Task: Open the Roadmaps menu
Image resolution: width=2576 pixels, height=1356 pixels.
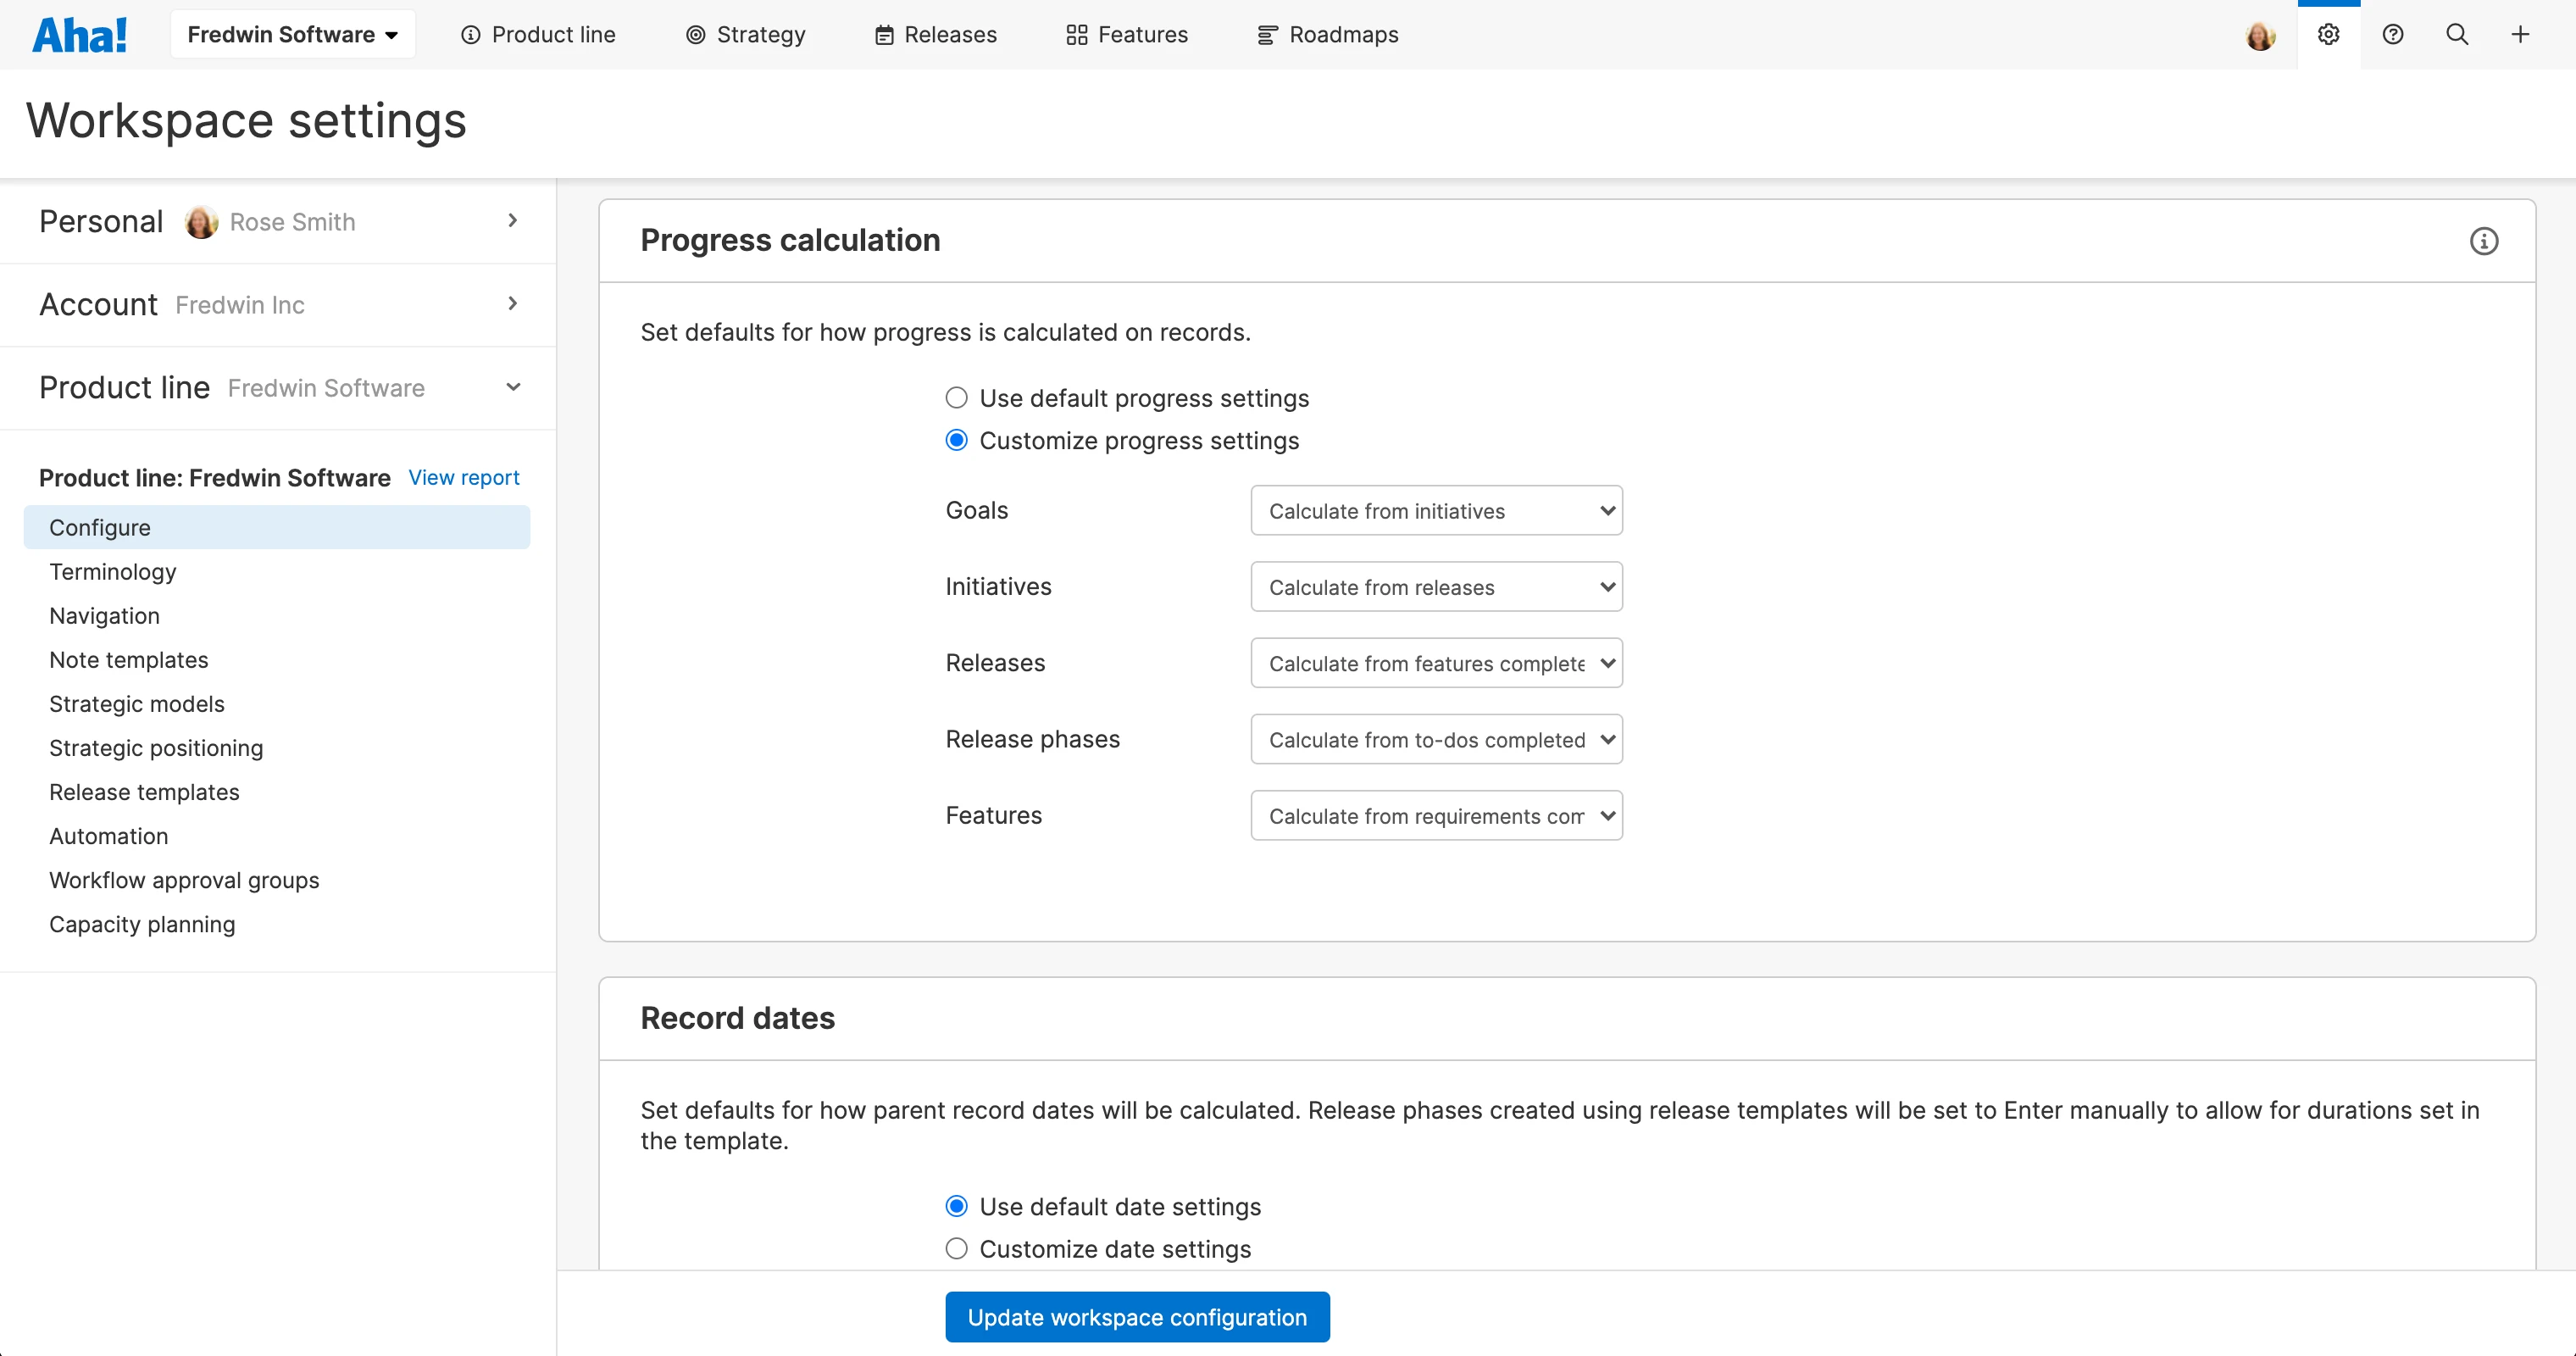Action: coord(1327,35)
